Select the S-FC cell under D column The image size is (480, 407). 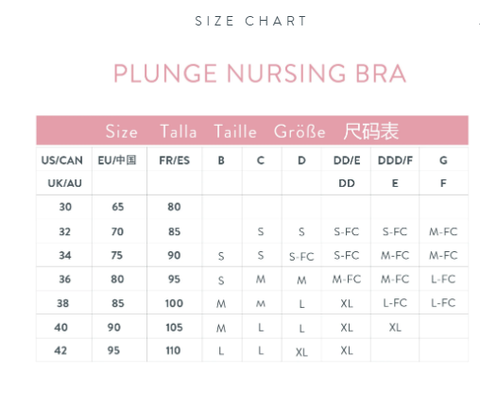point(301,256)
